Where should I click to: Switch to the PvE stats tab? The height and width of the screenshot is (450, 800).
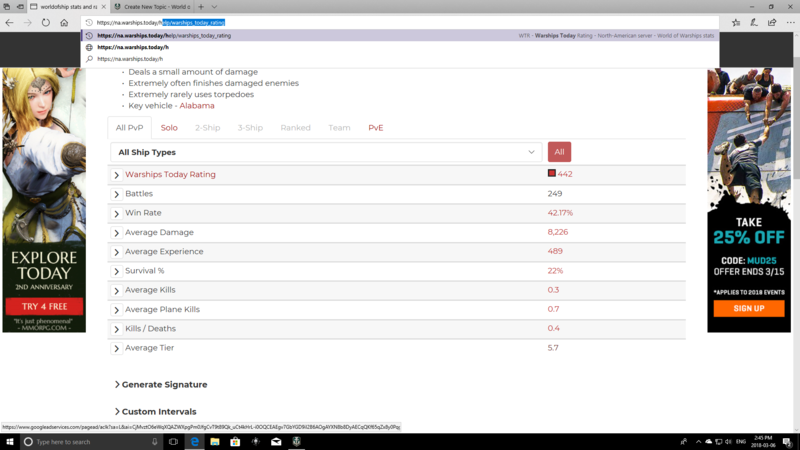tap(375, 128)
